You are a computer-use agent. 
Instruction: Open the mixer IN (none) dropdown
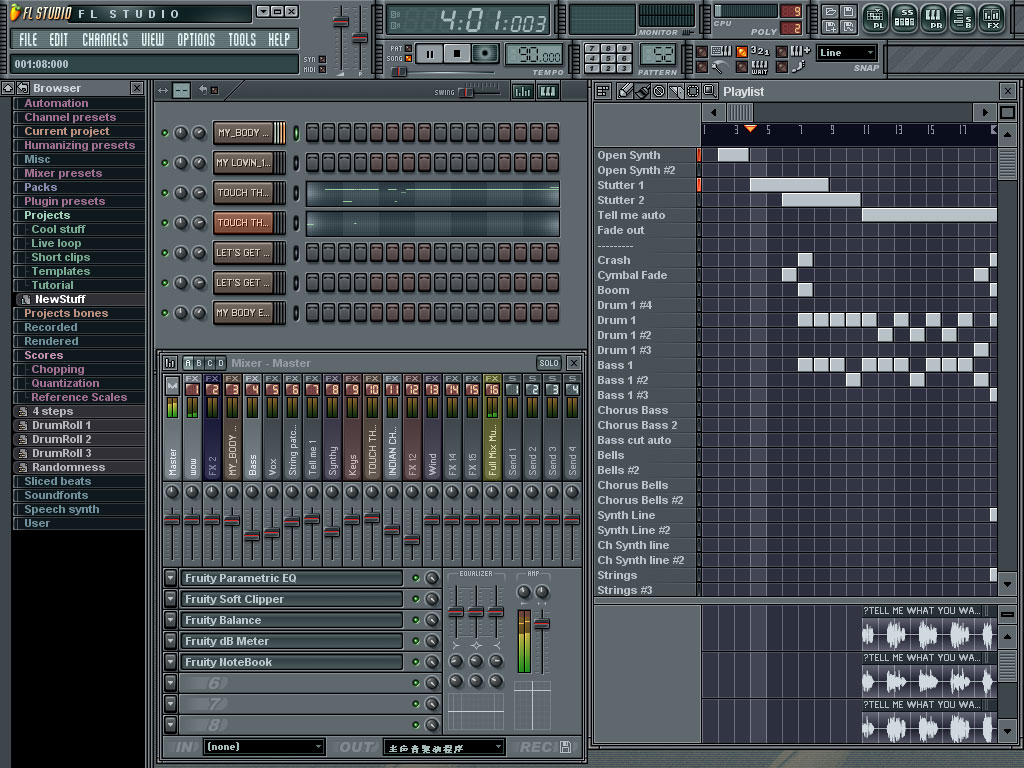264,747
